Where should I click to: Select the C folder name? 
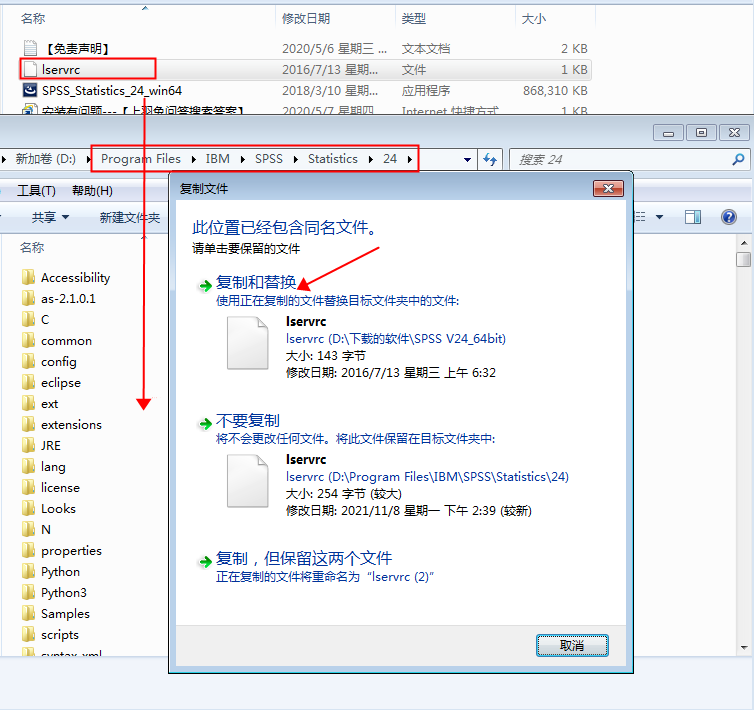coord(45,319)
